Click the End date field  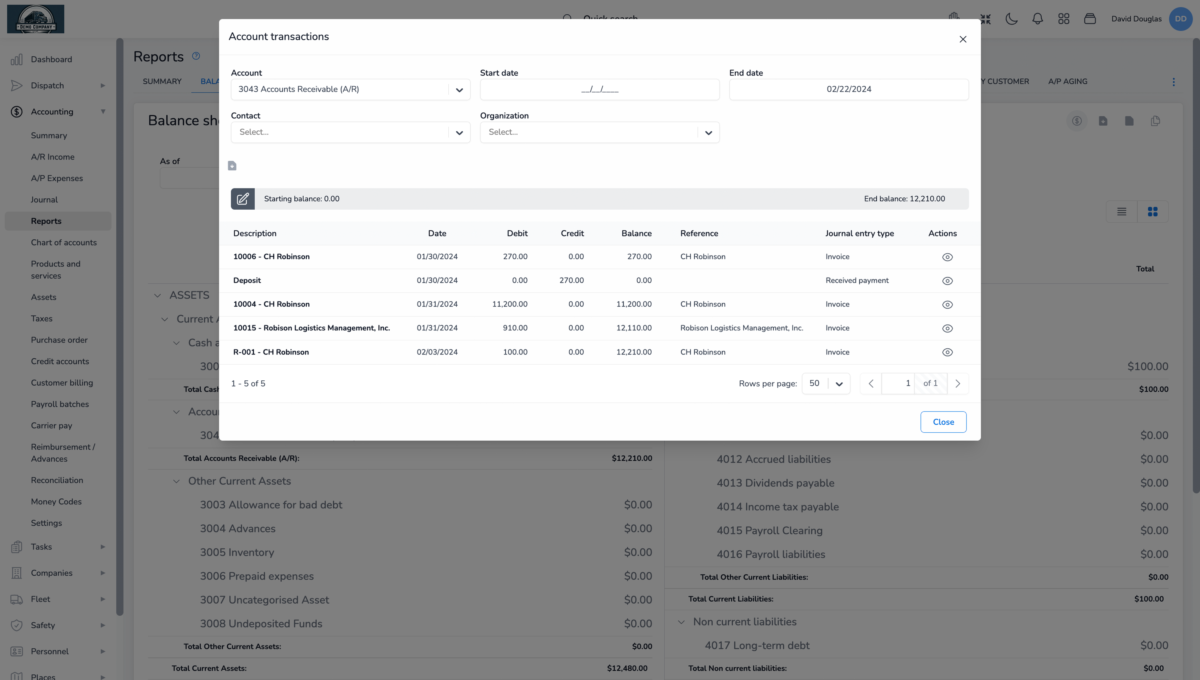coord(848,90)
